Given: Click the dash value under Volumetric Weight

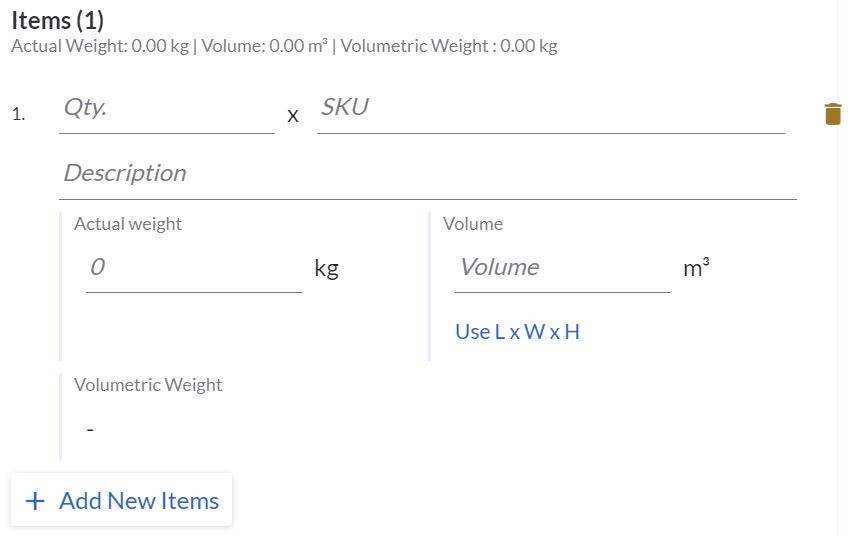Looking at the screenshot, I should pos(90,429).
